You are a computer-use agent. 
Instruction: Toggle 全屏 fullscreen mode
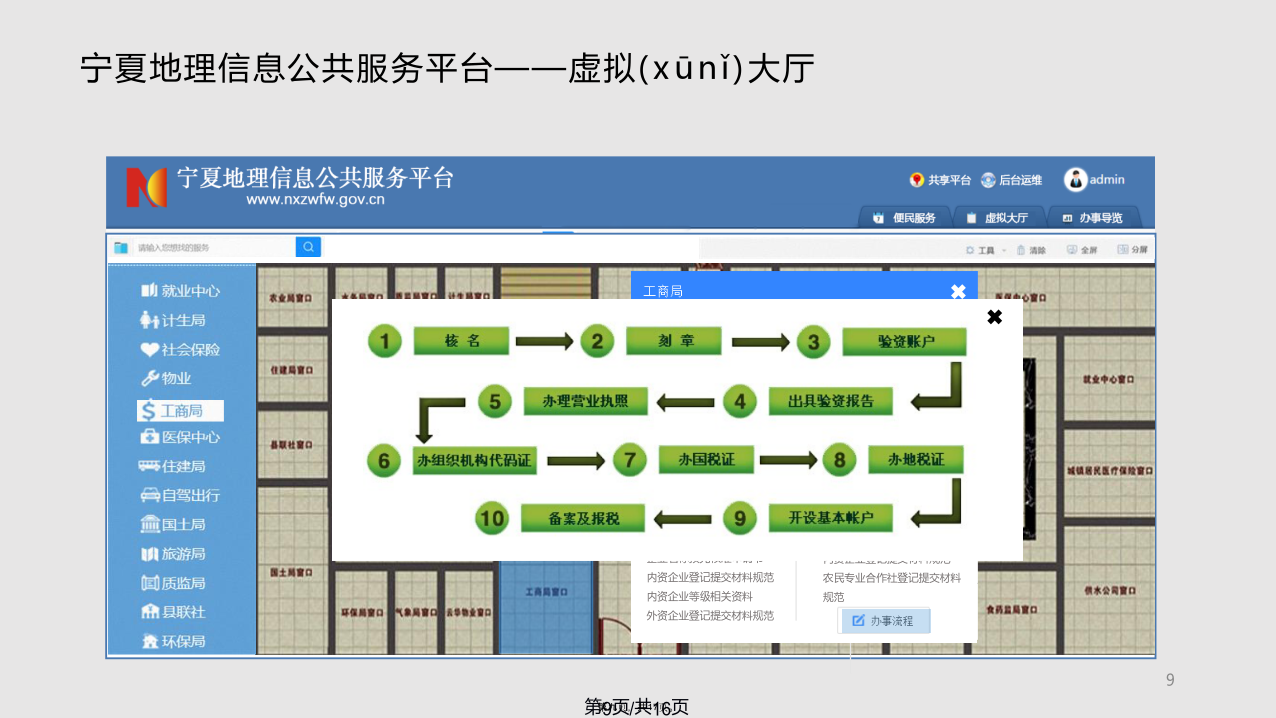tap(1082, 250)
